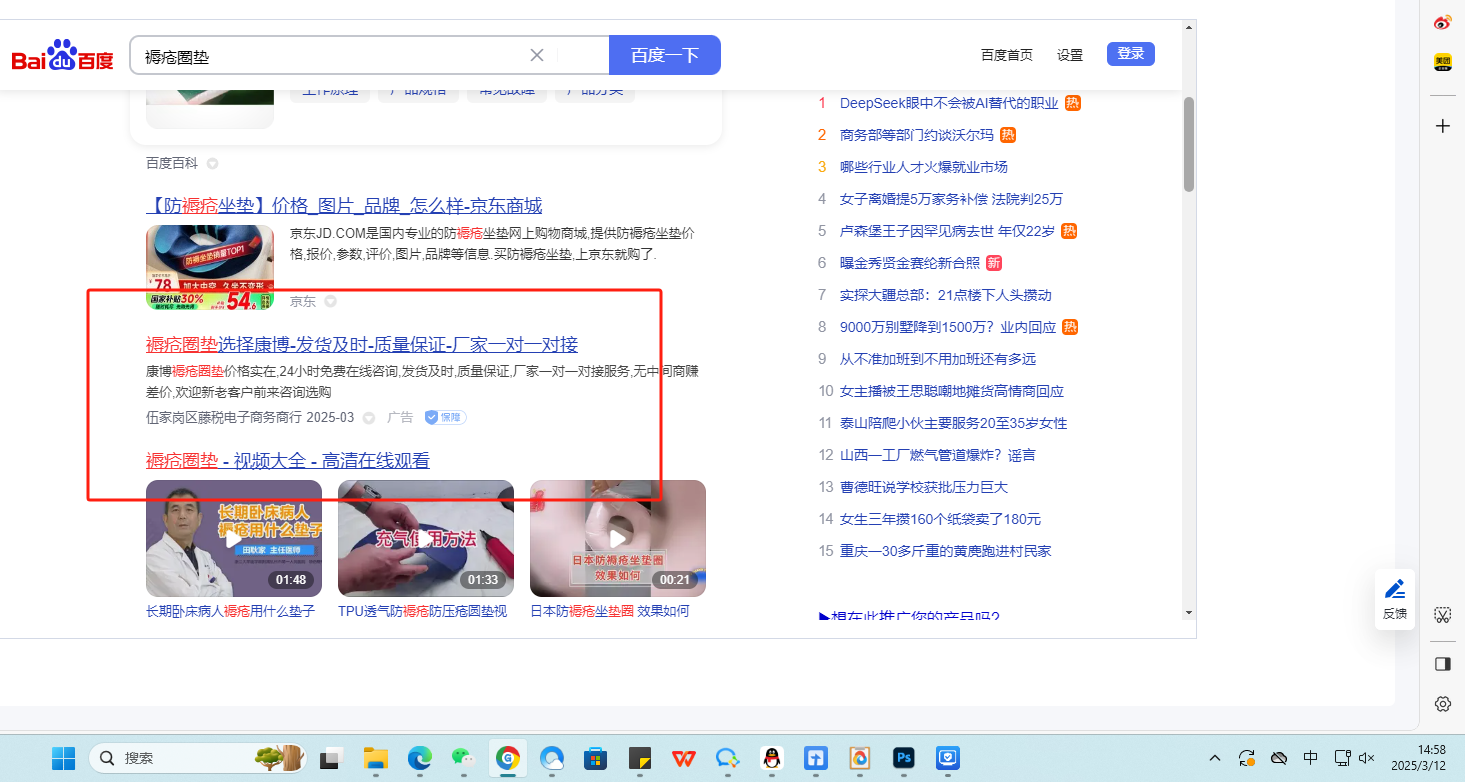This screenshot has height=782, width=1465.
Task: Open the sidebar settings gear icon
Action: point(1442,704)
